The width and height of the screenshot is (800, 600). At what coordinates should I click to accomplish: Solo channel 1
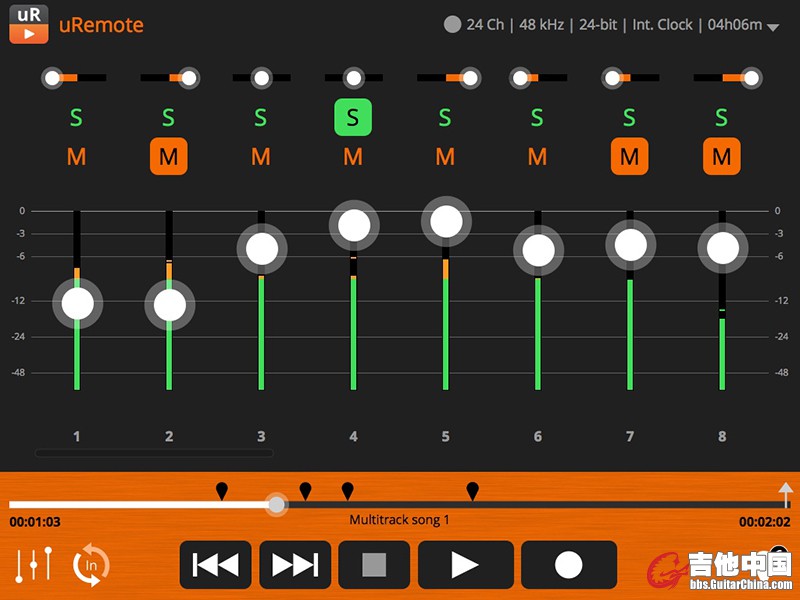[77, 118]
